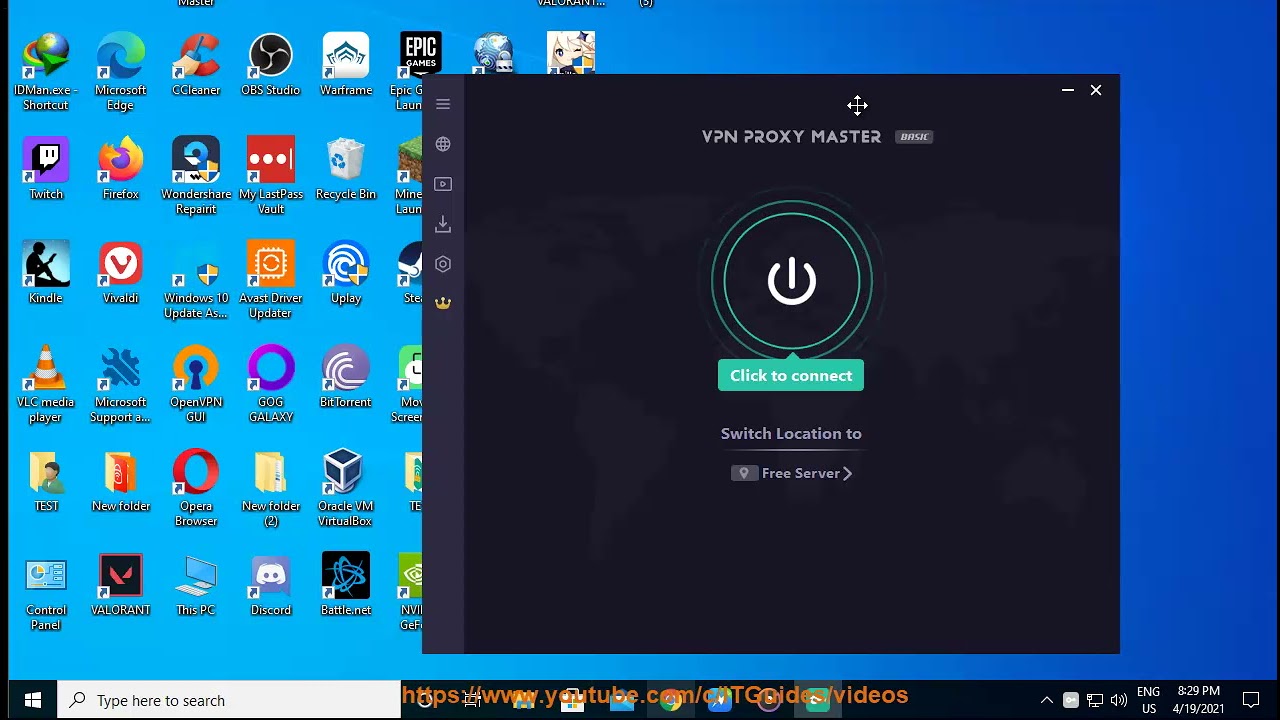Launch Vivaldi browser icon
The height and width of the screenshot is (720, 1280).
(121, 273)
